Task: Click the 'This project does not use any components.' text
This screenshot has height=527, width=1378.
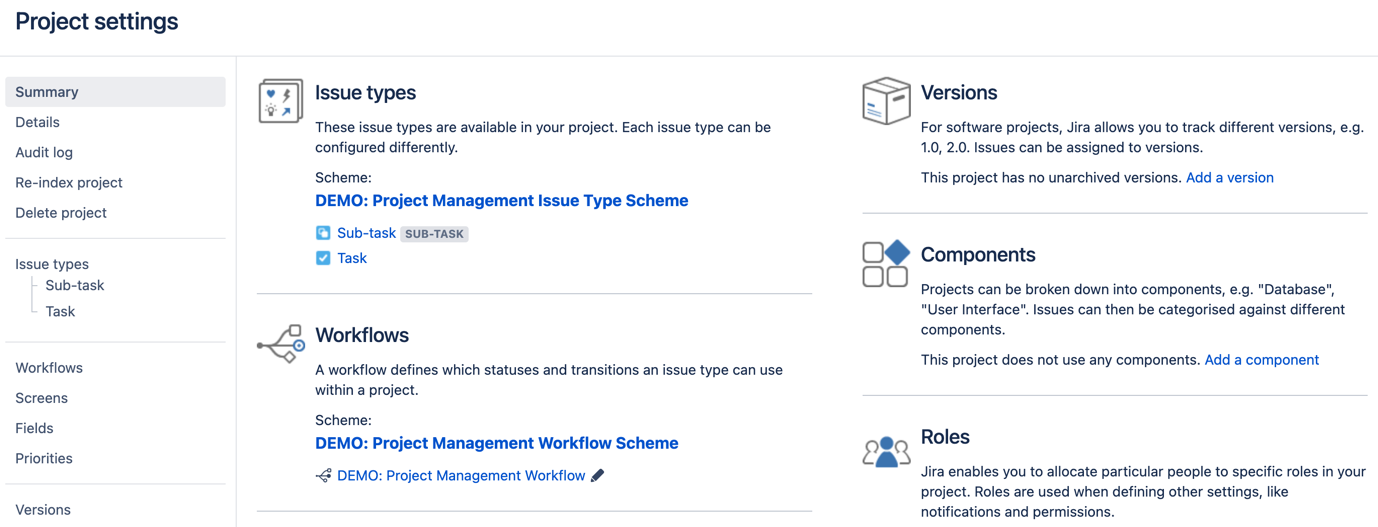Action: 1060,360
